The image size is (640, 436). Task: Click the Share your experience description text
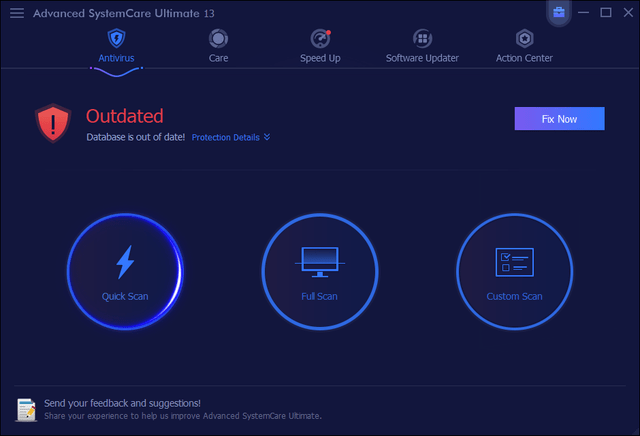point(183,416)
